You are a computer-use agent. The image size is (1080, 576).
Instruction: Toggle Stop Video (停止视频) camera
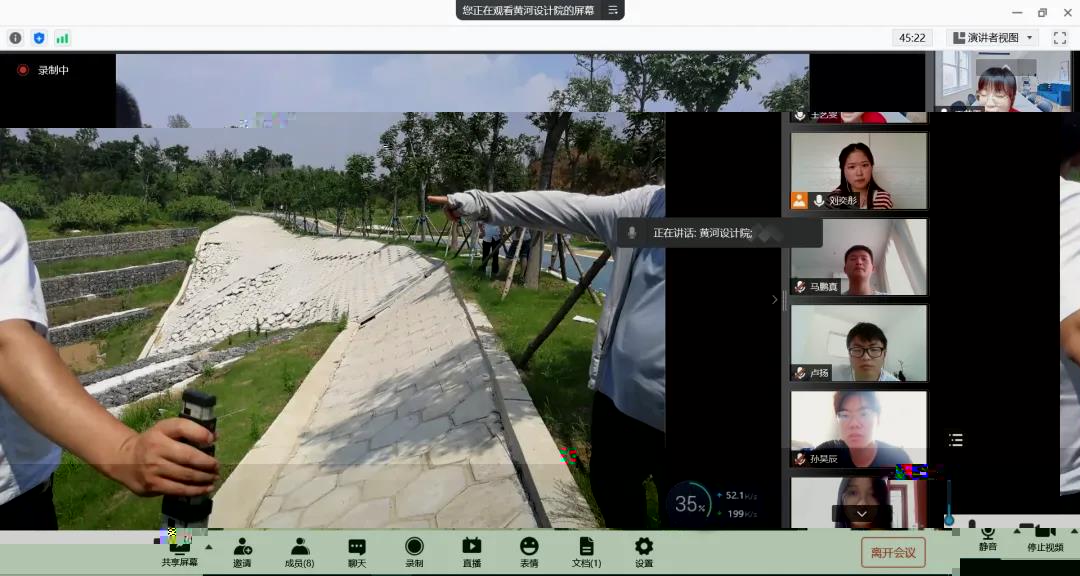pos(1045,537)
